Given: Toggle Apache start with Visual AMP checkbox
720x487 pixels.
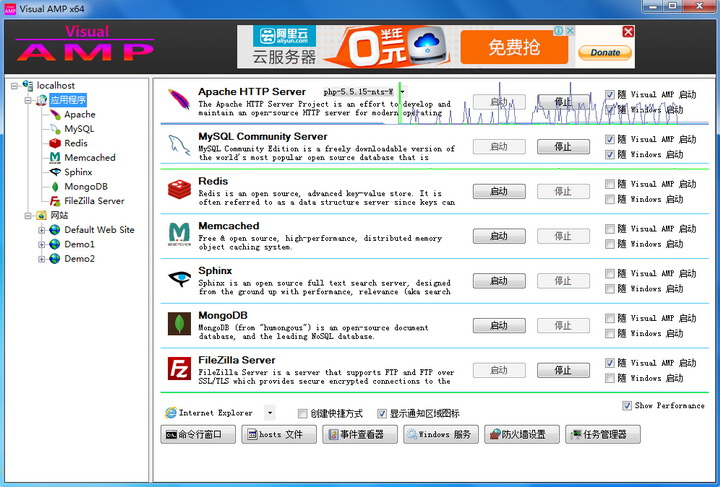Looking at the screenshot, I should [609, 95].
